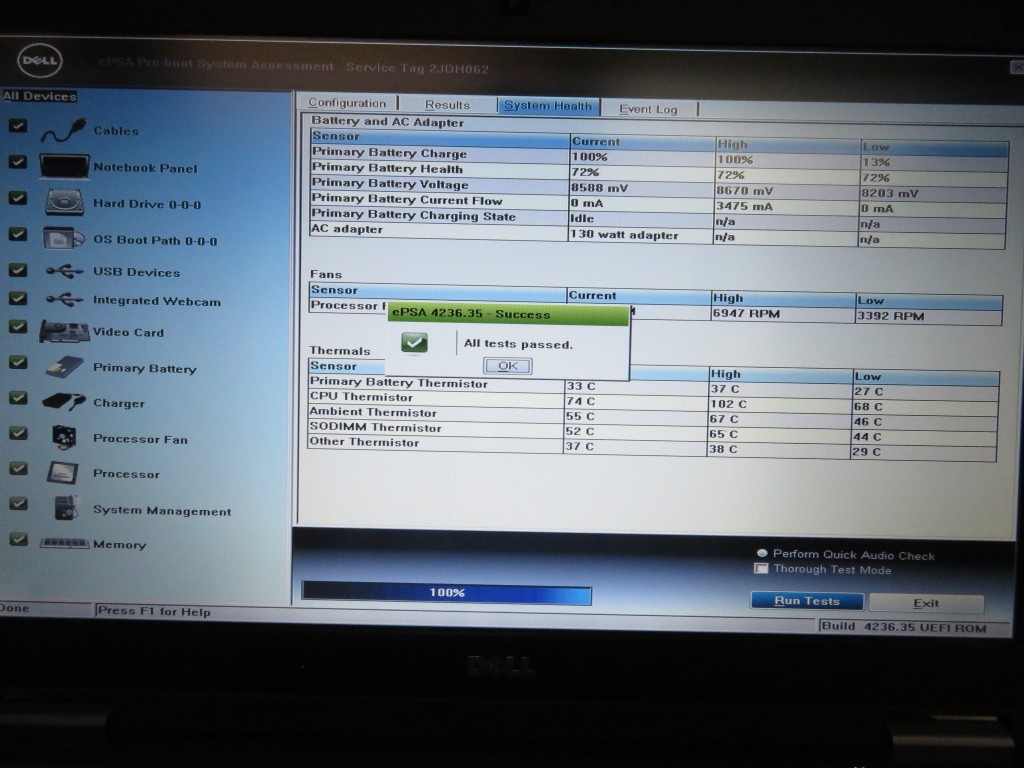
Task: Open the Results tab
Action: pyautogui.click(x=447, y=104)
